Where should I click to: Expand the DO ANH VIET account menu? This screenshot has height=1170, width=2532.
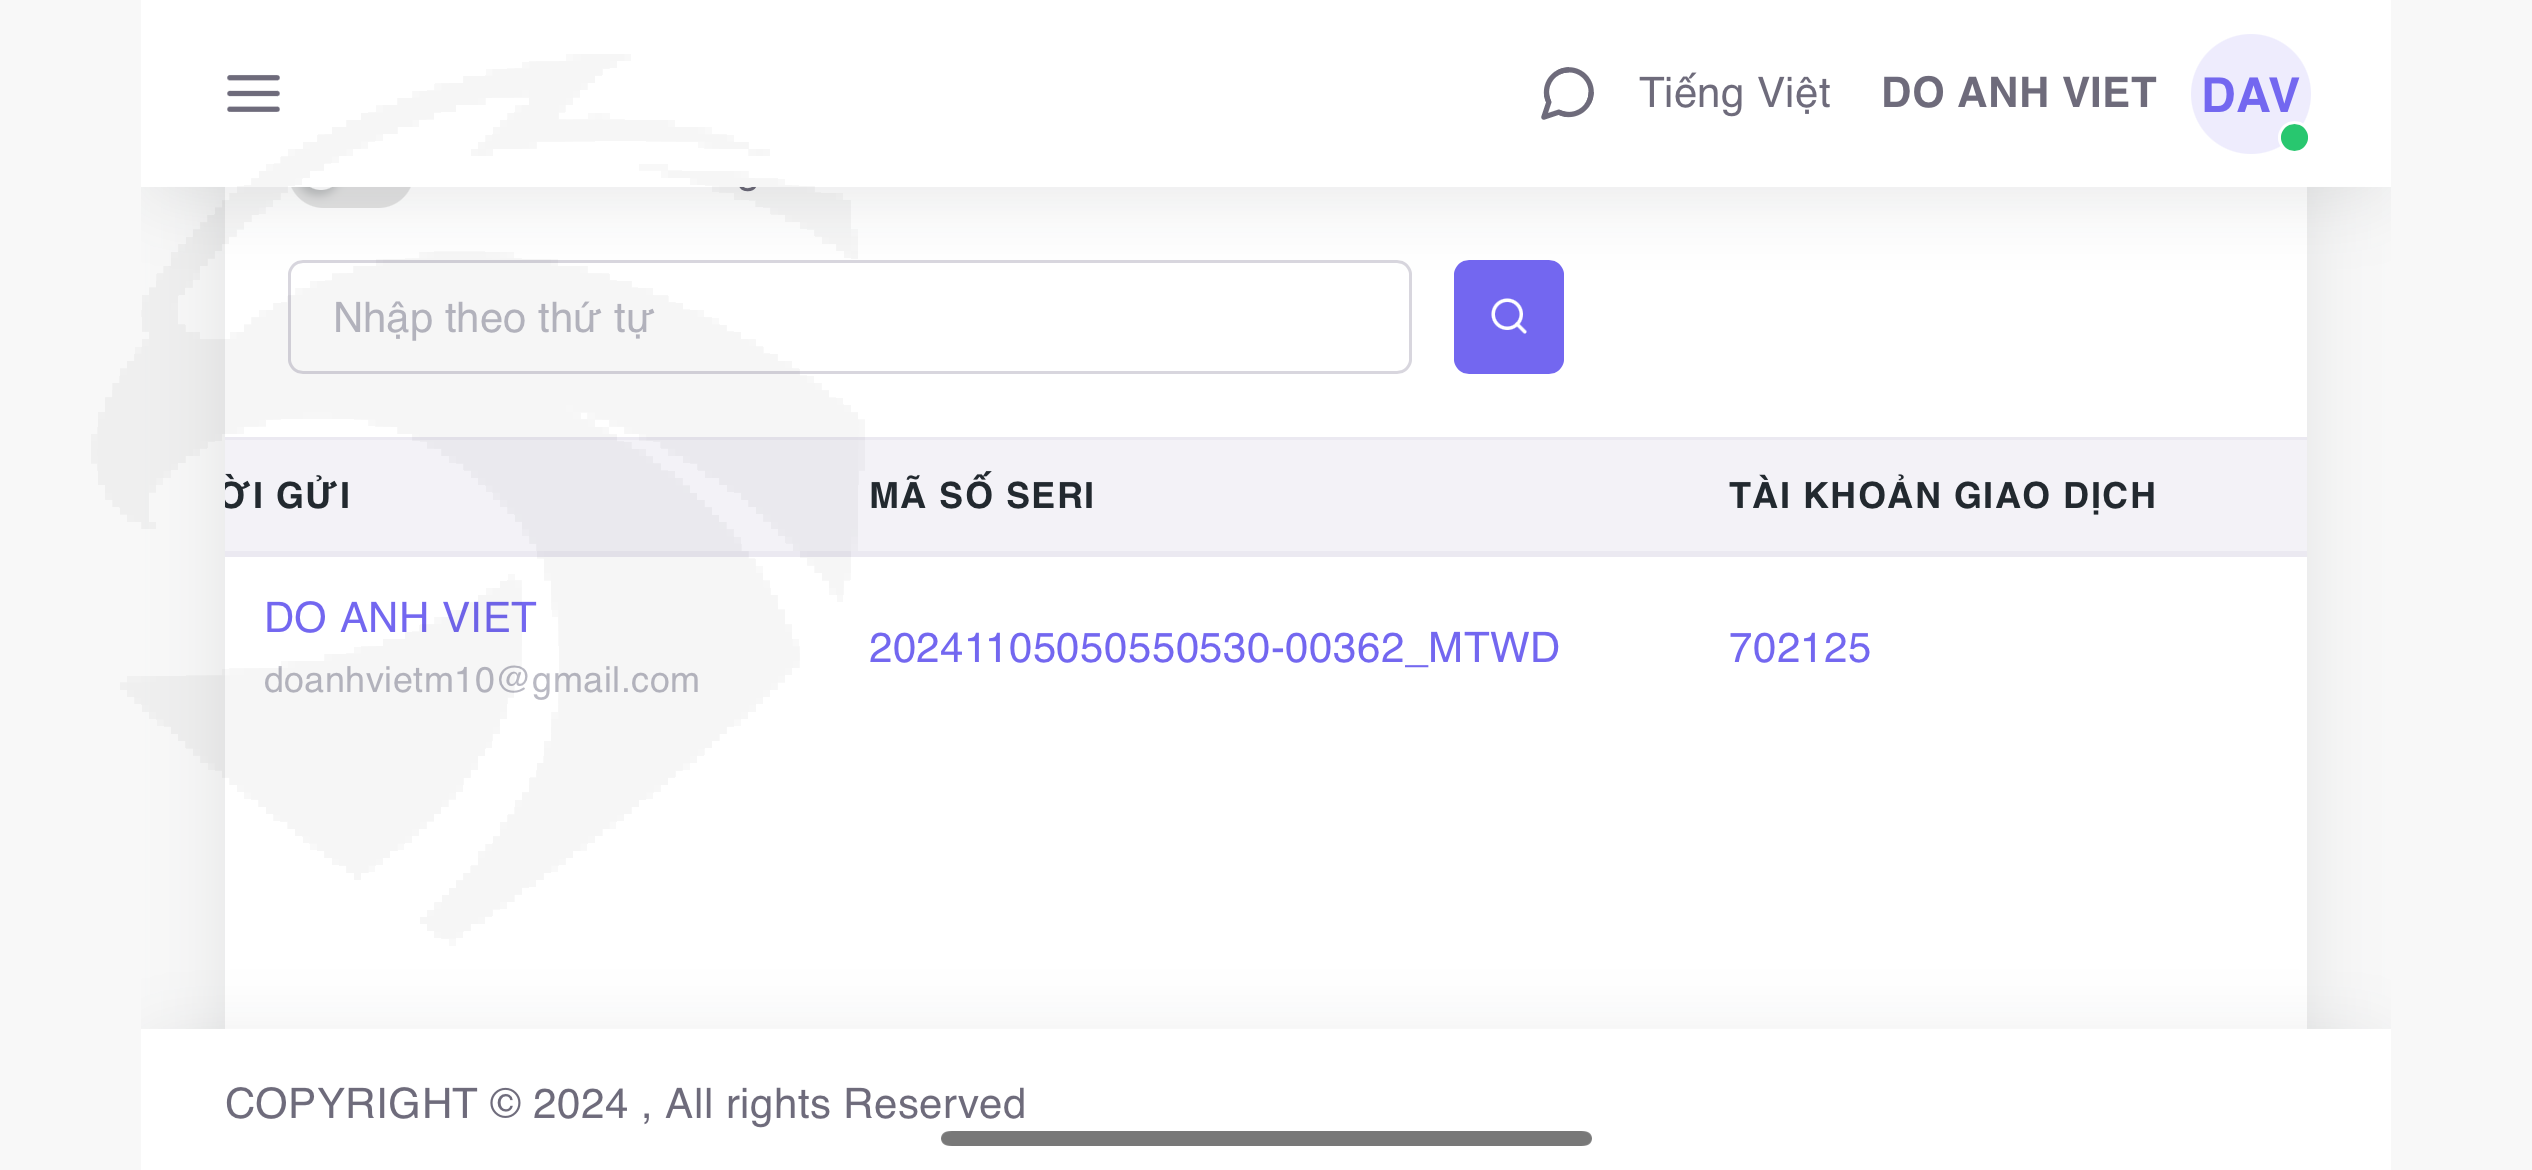click(2018, 93)
